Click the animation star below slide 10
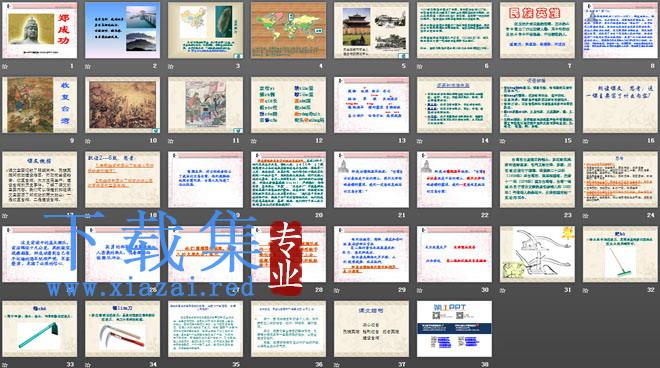The width and height of the screenshot is (660, 368). click(x=88, y=141)
